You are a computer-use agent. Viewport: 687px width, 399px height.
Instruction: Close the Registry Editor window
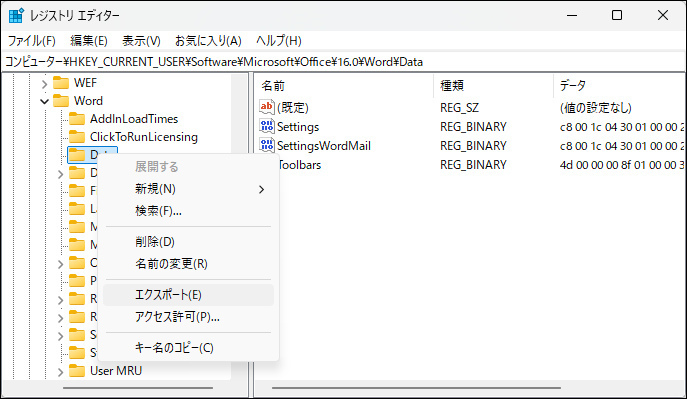click(663, 15)
